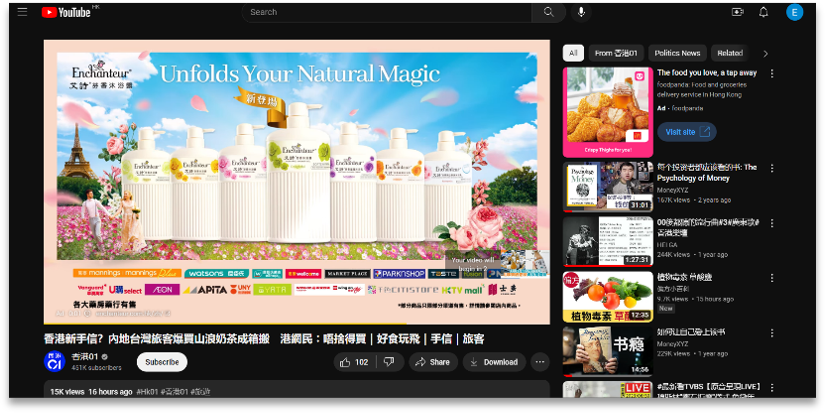Click the Share button
This screenshot has height=413, width=825.
[432, 362]
